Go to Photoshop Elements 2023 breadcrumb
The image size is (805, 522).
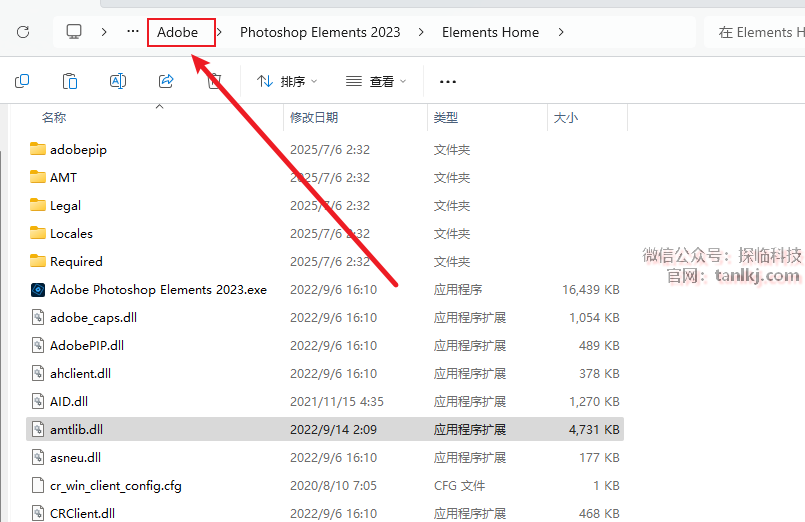[x=320, y=32]
